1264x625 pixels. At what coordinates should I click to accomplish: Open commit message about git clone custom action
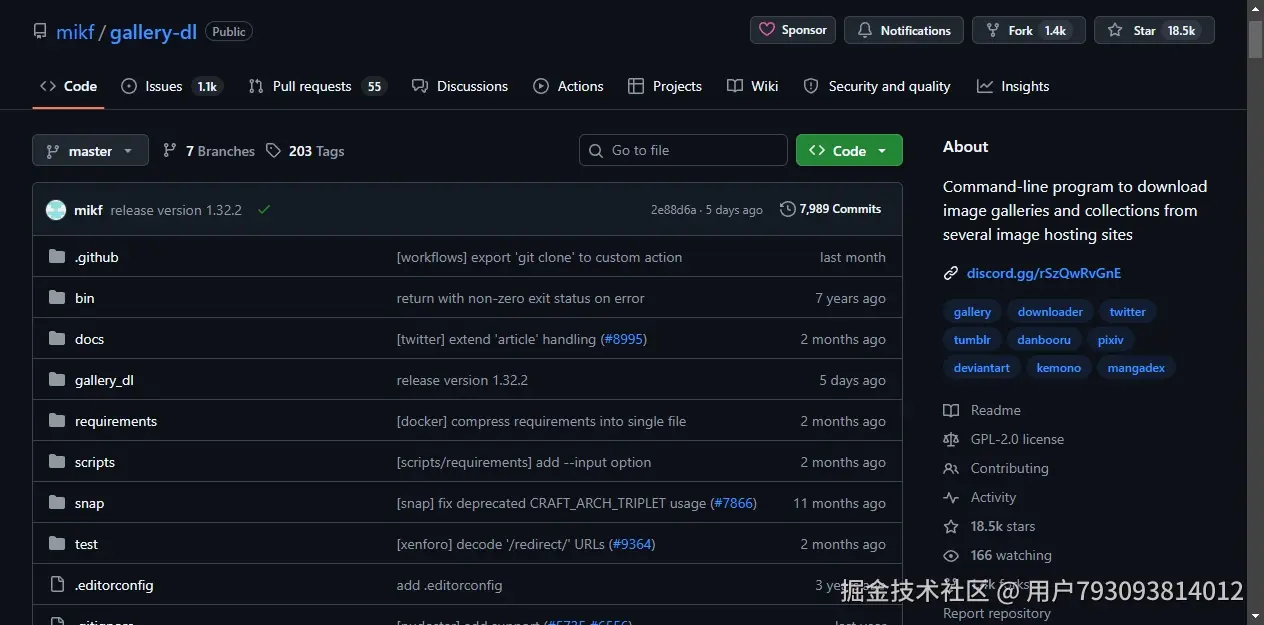click(x=539, y=257)
